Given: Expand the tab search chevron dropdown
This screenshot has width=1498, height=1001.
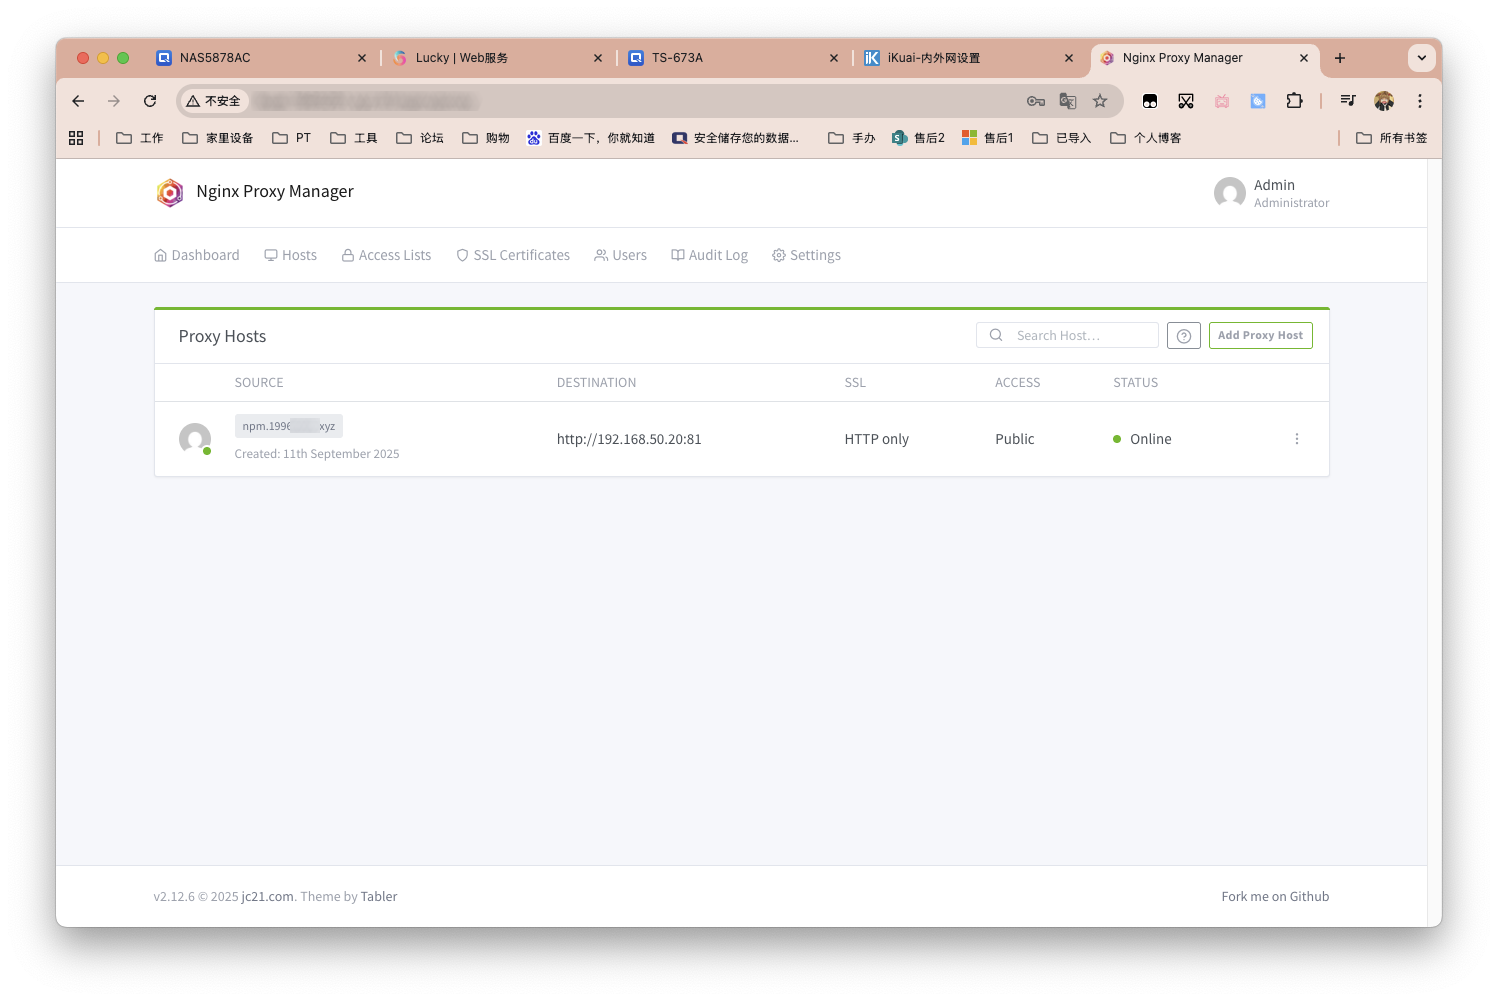Looking at the screenshot, I should click(x=1421, y=58).
